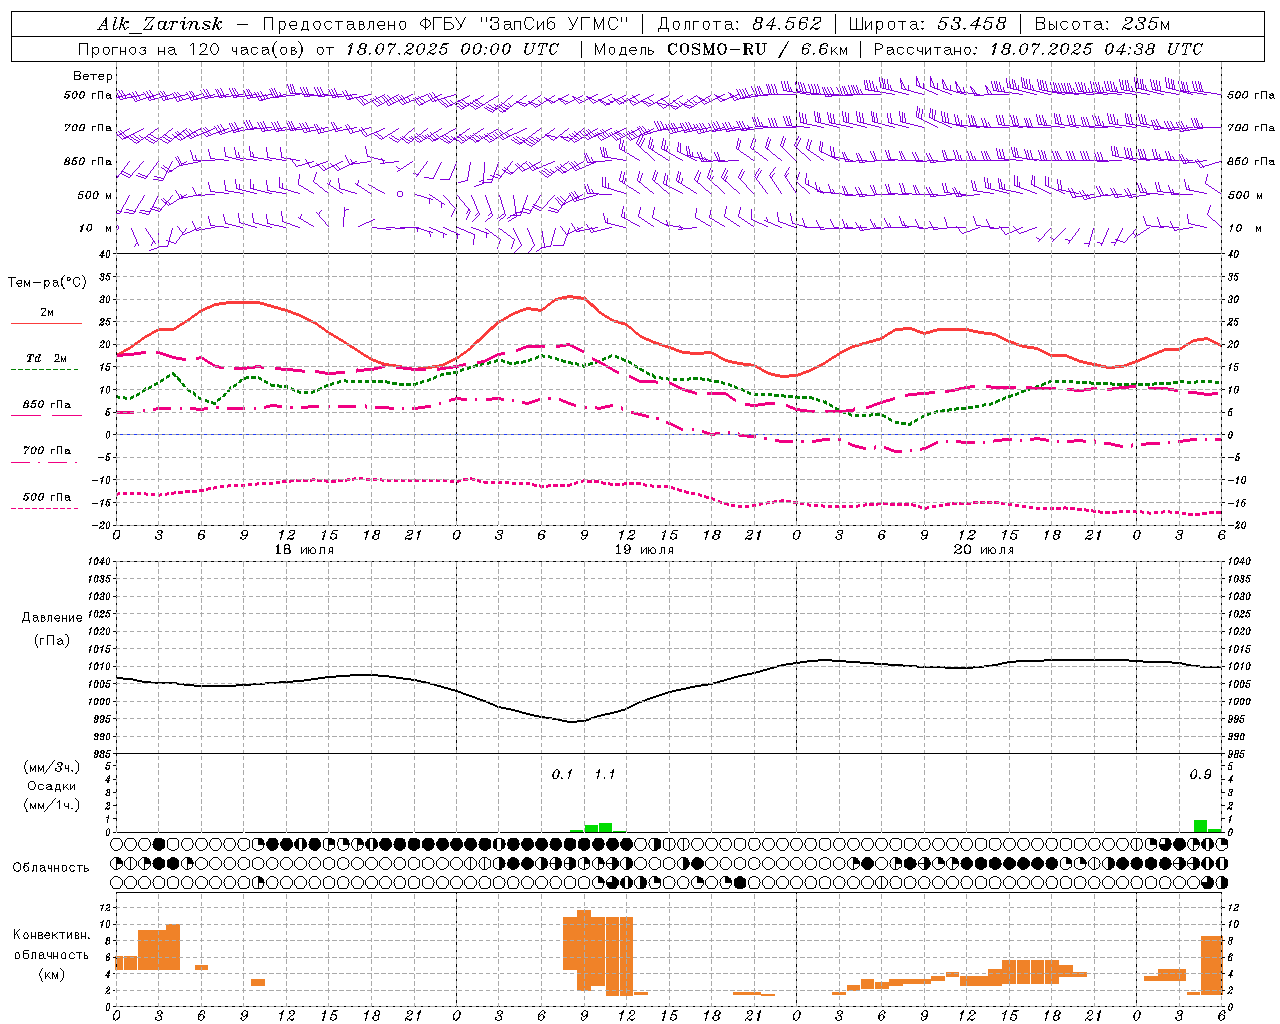Click the (мм/1ч.) precipitation unit label
Viewport: 1280px width, 1024px height.
[52, 805]
